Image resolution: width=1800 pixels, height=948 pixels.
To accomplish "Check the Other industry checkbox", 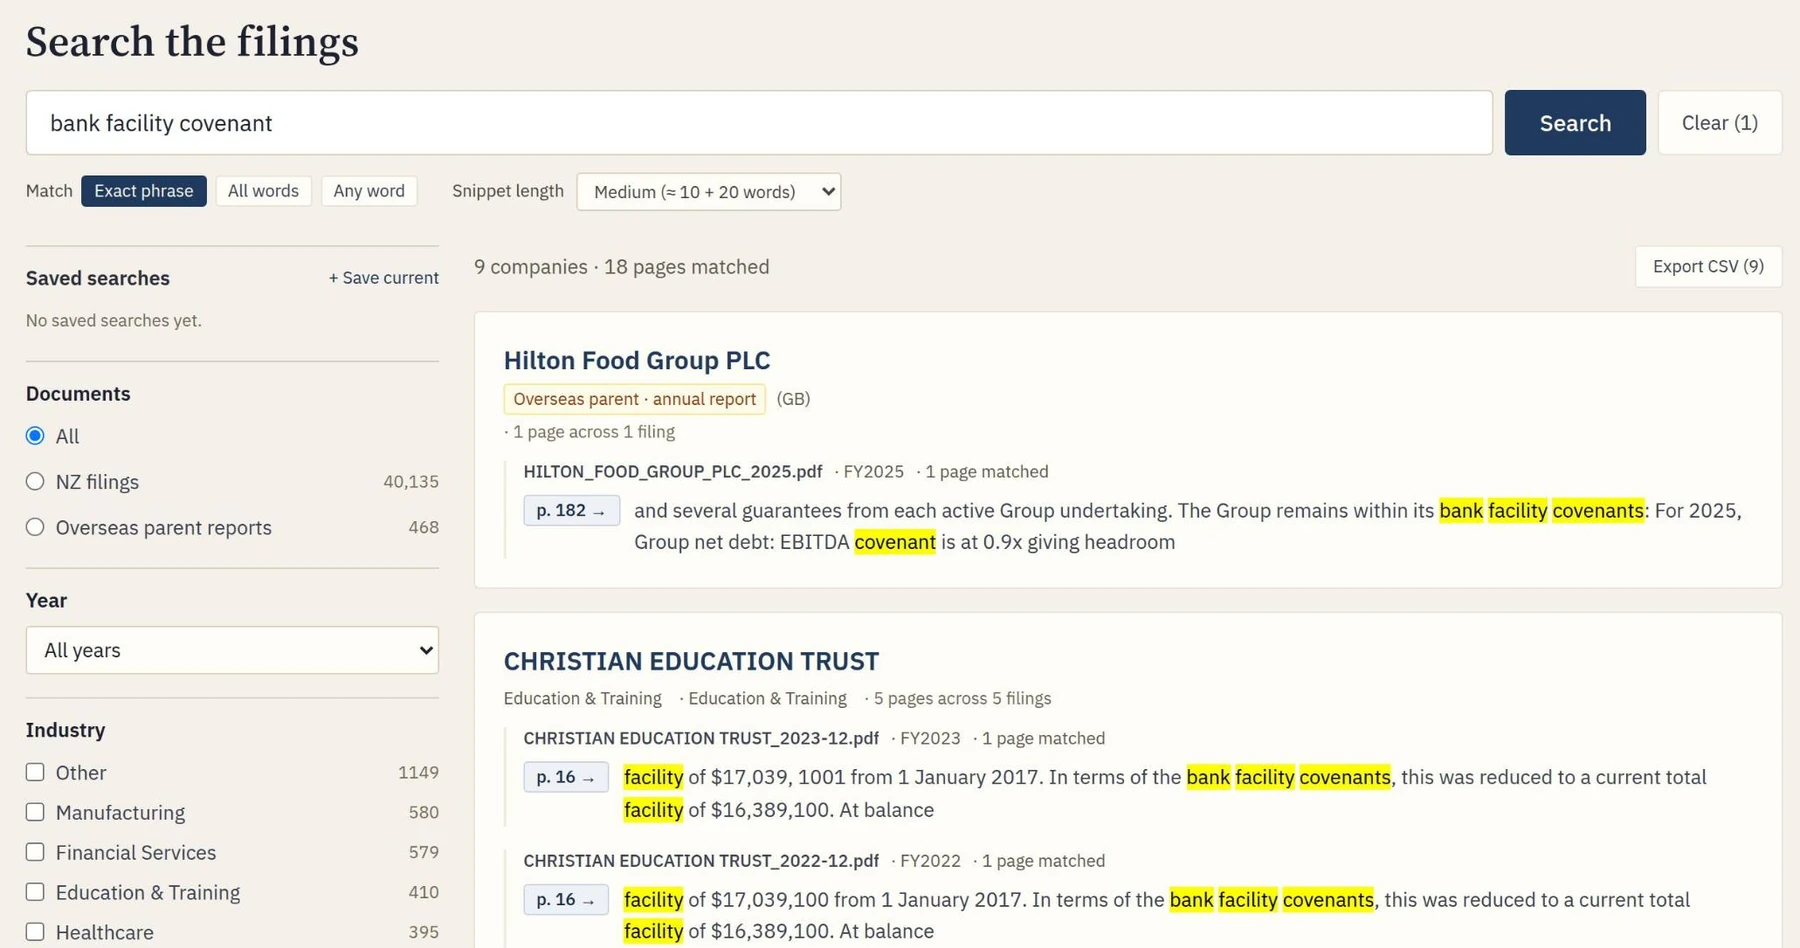I will click(x=35, y=772).
